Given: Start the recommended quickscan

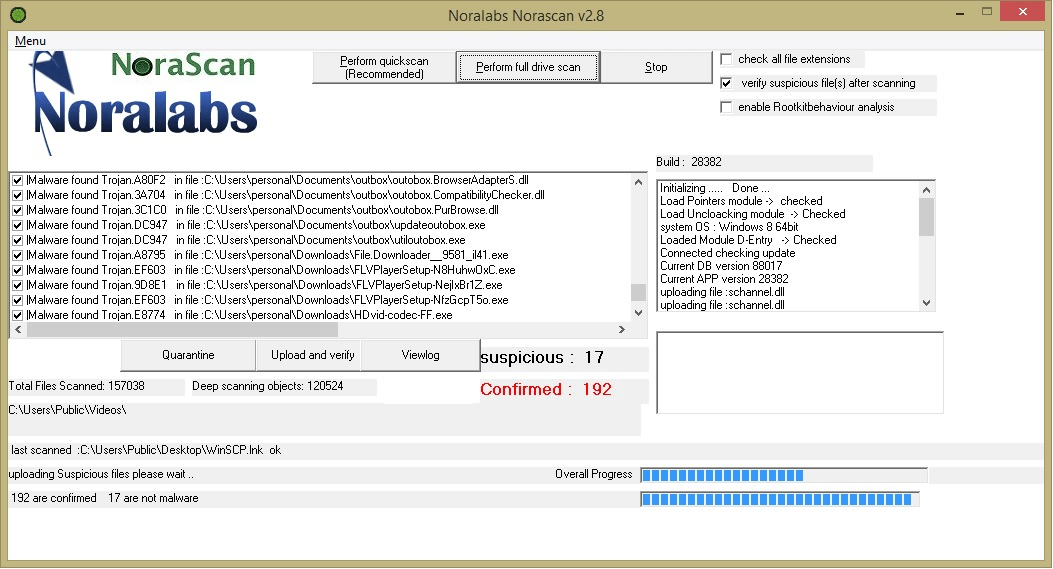Looking at the screenshot, I should 384,67.
